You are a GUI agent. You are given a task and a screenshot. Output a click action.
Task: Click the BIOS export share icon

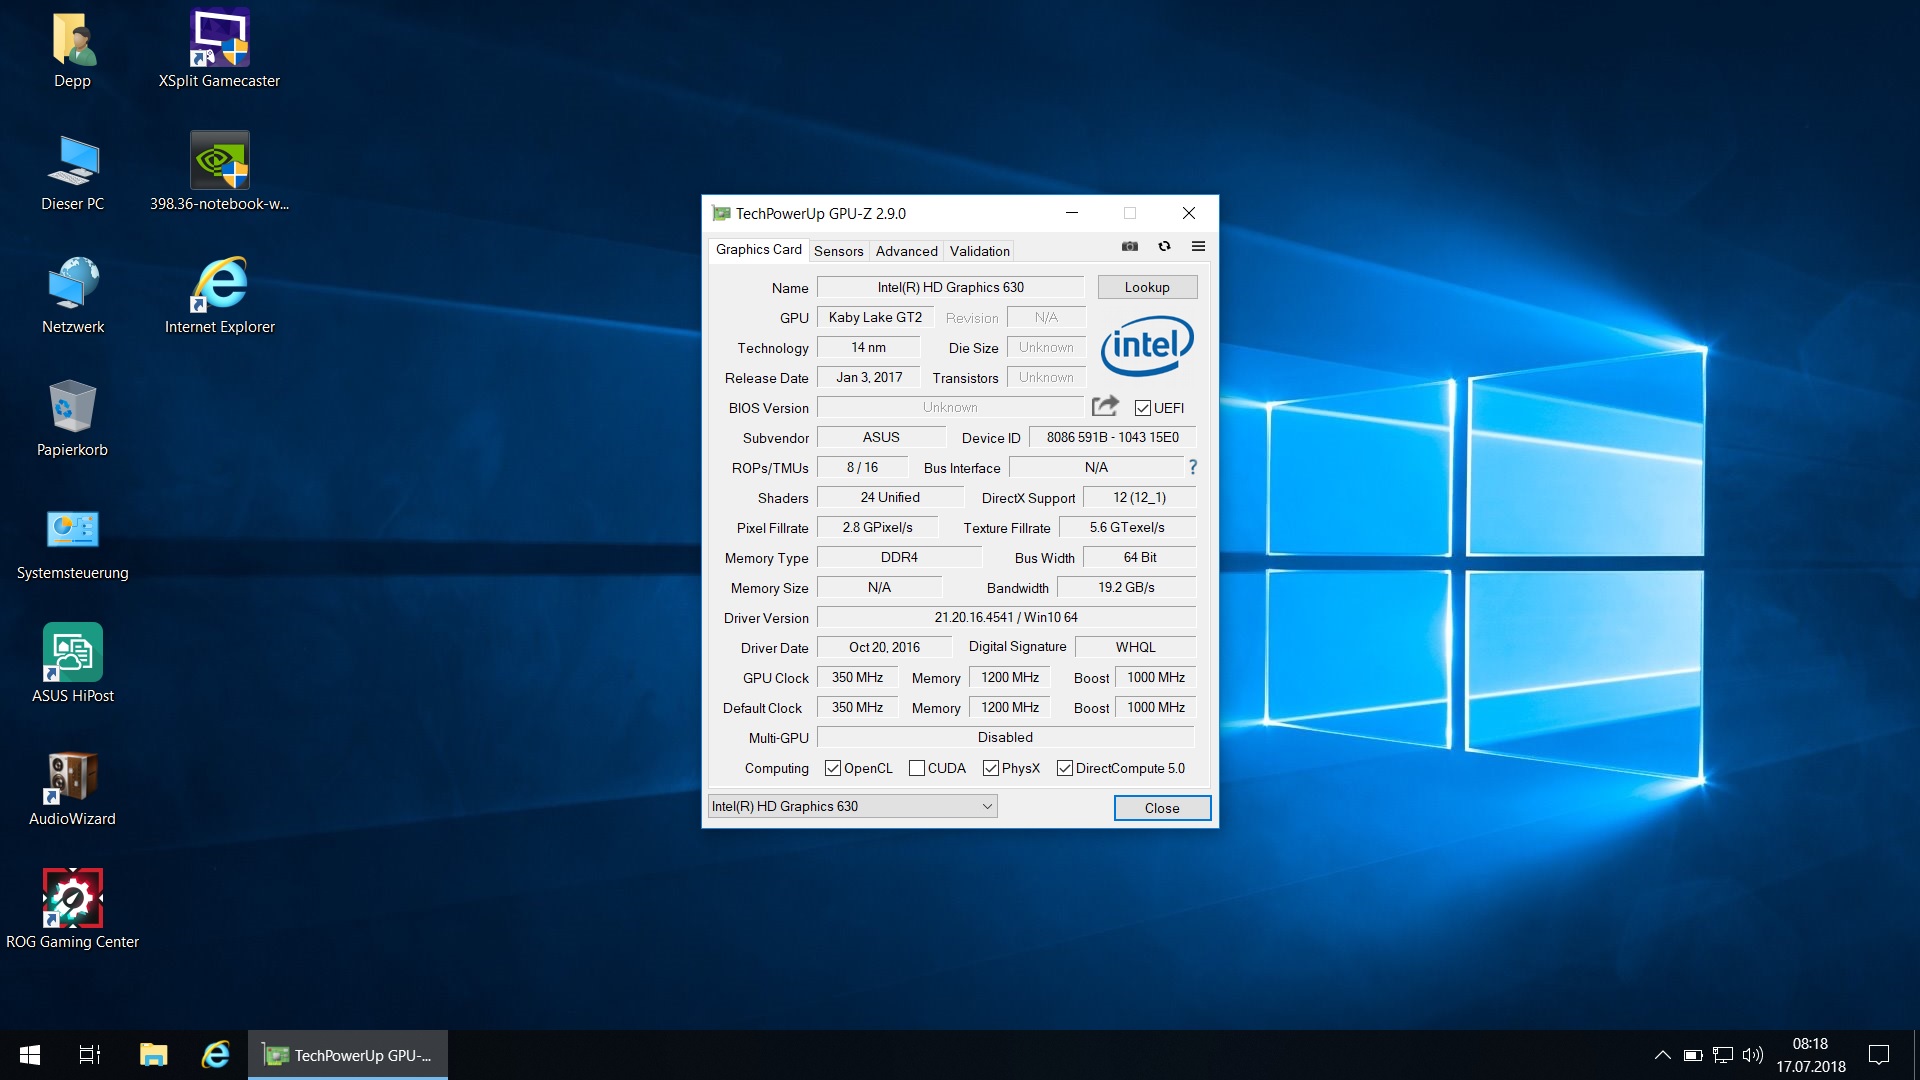[x=1105, y=406]
